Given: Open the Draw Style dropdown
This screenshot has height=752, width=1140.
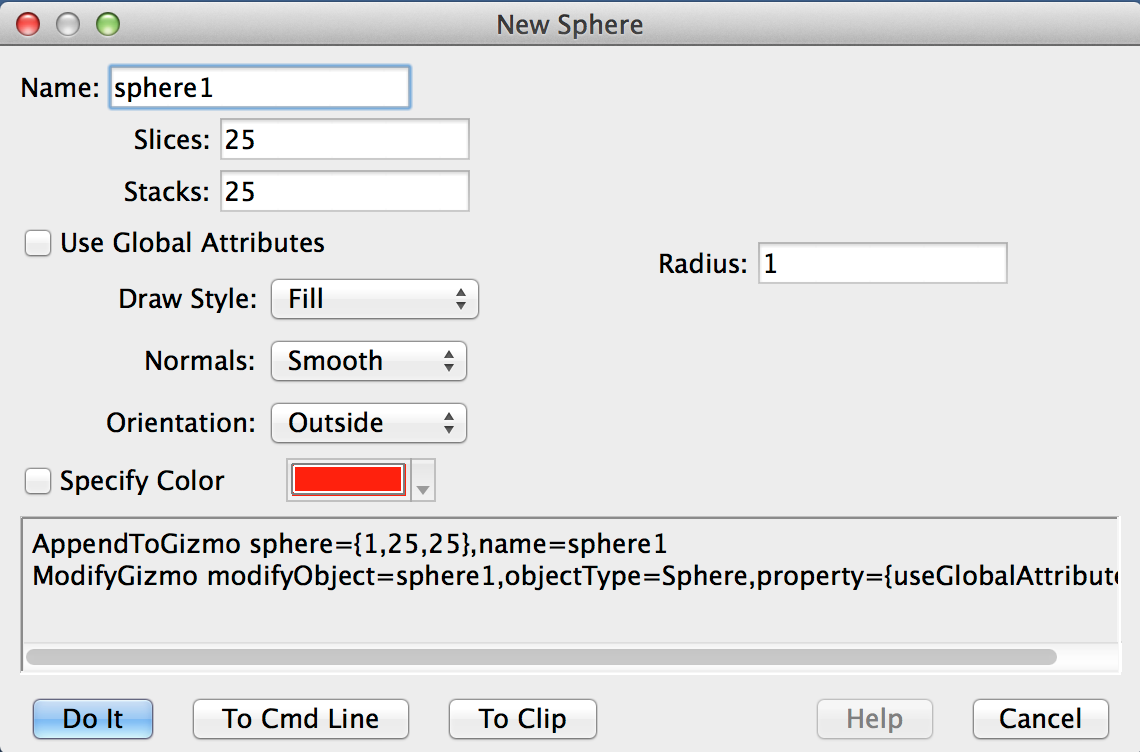Looking at the screenshot, I should 374,299.
